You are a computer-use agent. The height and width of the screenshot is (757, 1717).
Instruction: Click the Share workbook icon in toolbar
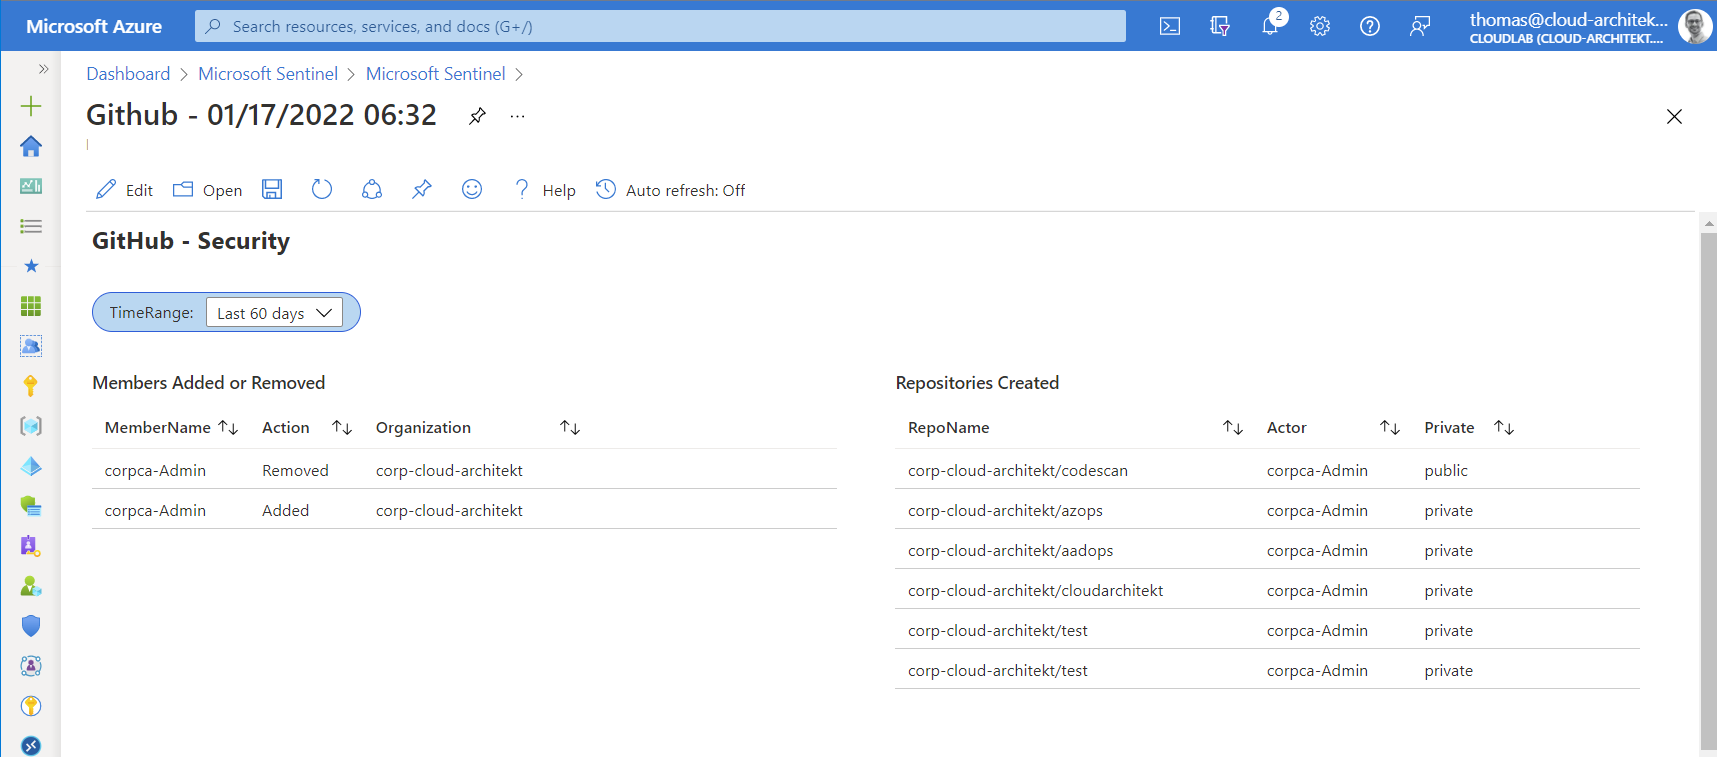tap(372, 189)
